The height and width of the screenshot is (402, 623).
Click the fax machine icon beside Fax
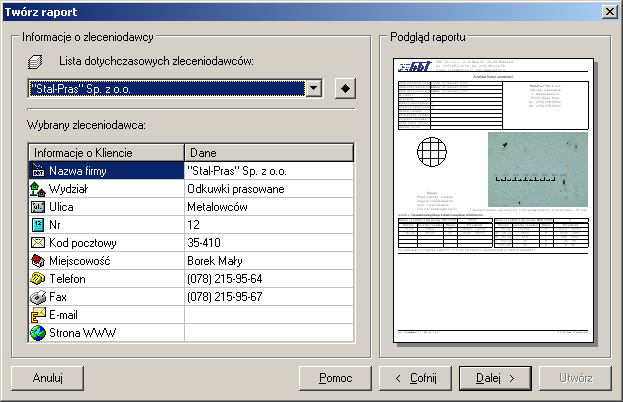[x=38, y=297]
